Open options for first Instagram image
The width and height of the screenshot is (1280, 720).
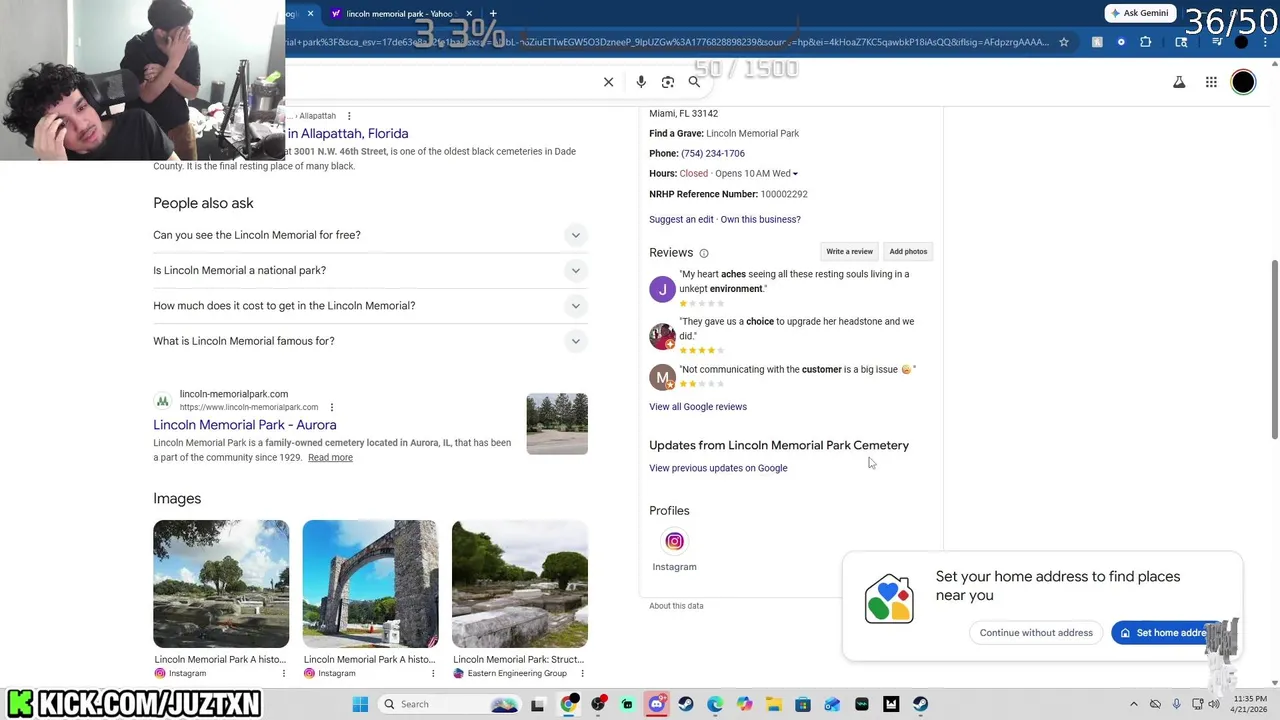(283, 674)
